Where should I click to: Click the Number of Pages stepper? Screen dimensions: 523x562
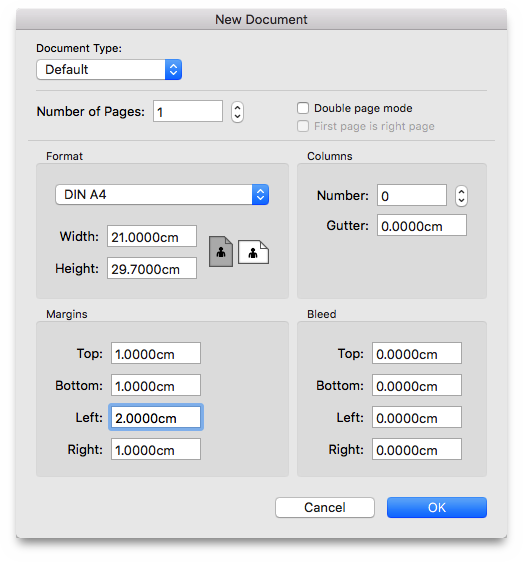[x=237, y=112]
